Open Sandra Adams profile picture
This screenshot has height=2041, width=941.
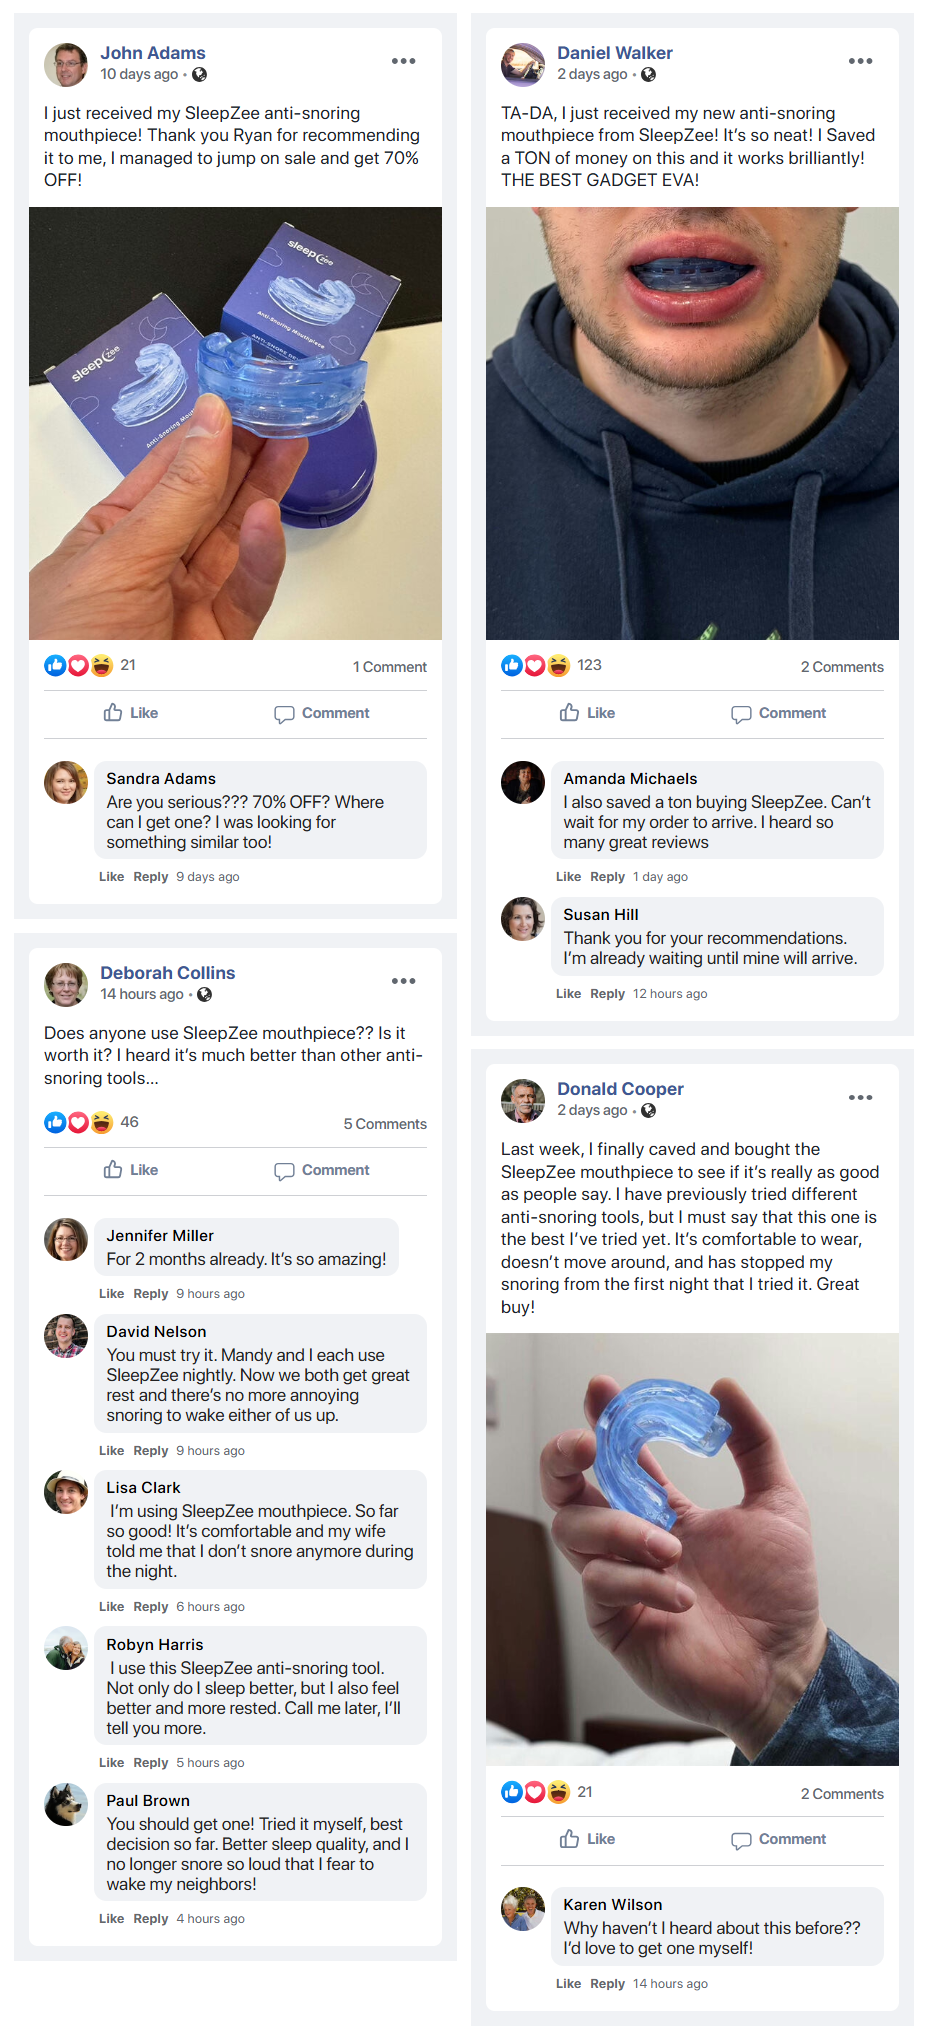(66, 782)
